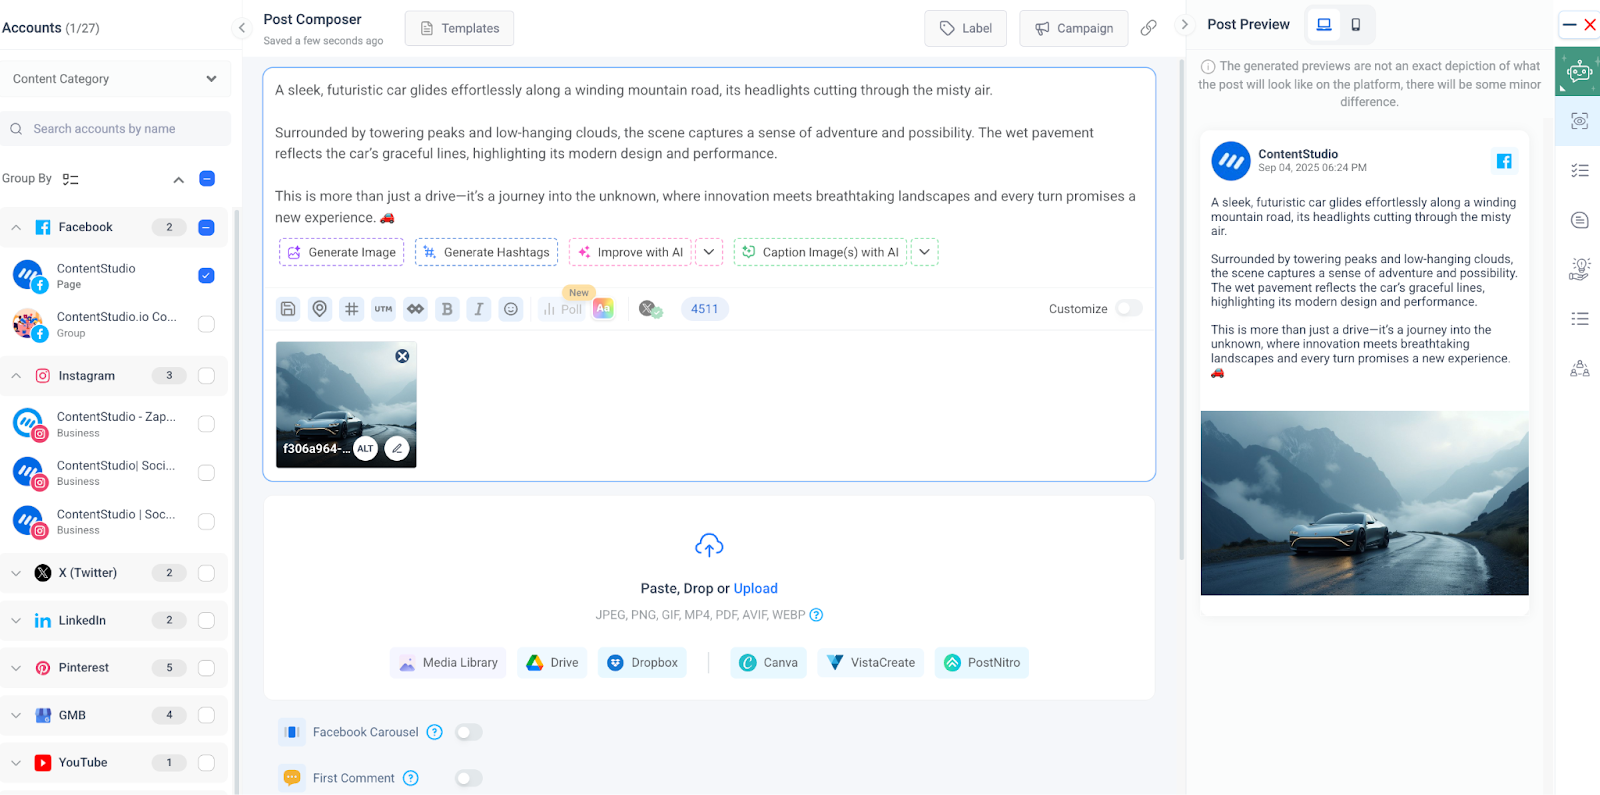1600x795 pixels.
Task: Expand the Pinterest accounts group
Action: point(16,668)
